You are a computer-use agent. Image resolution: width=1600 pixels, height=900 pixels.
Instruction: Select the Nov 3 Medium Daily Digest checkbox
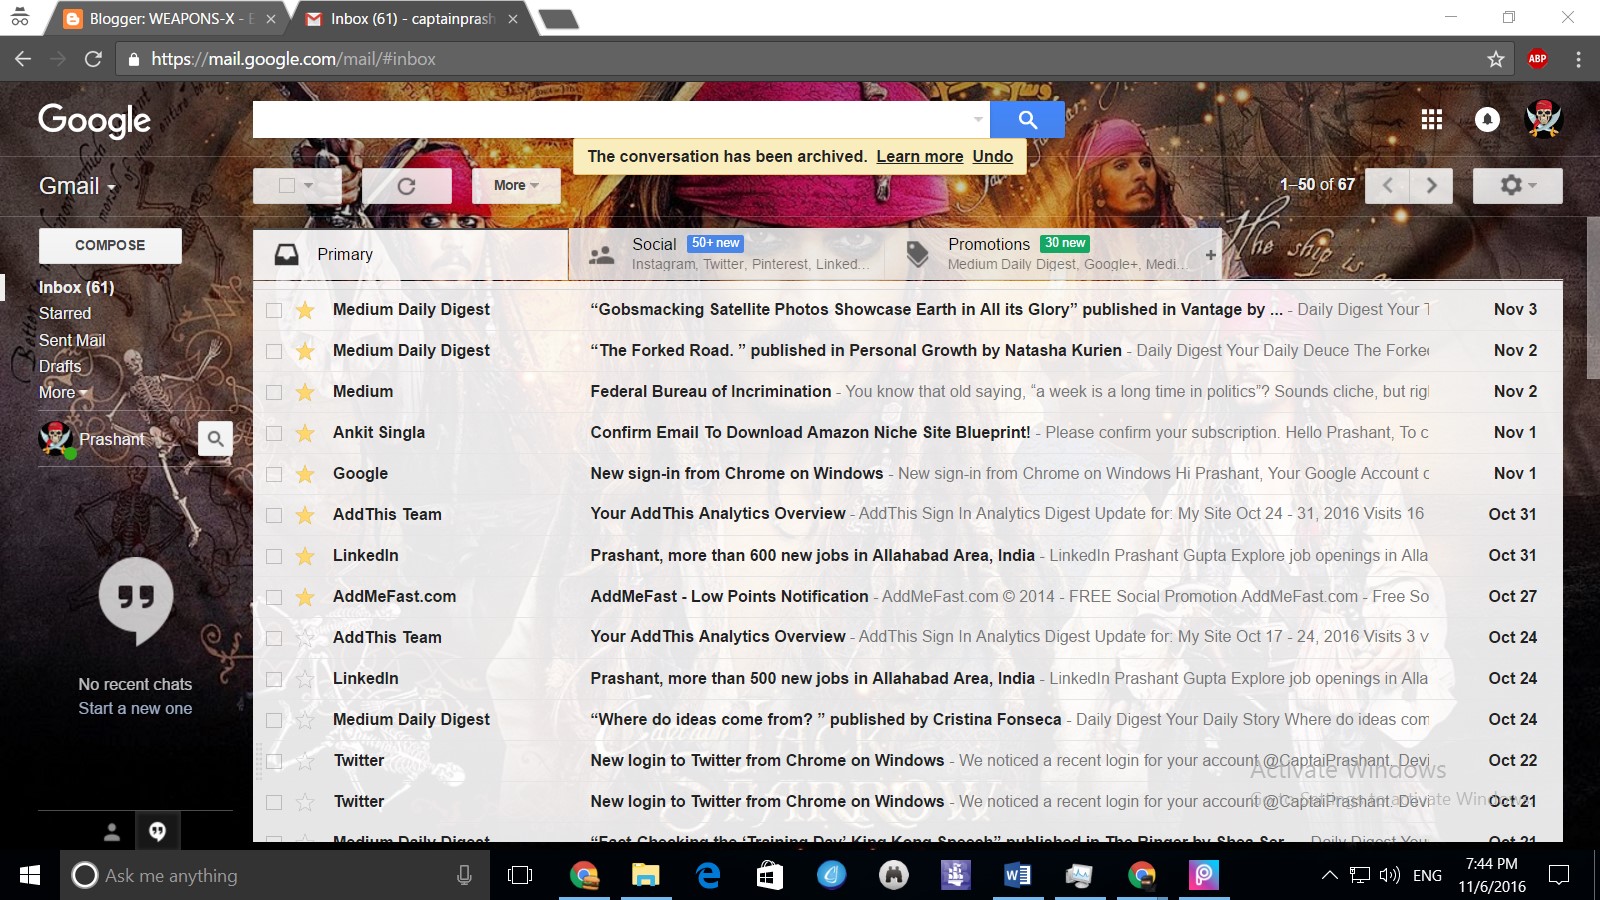tap(274, 310)
